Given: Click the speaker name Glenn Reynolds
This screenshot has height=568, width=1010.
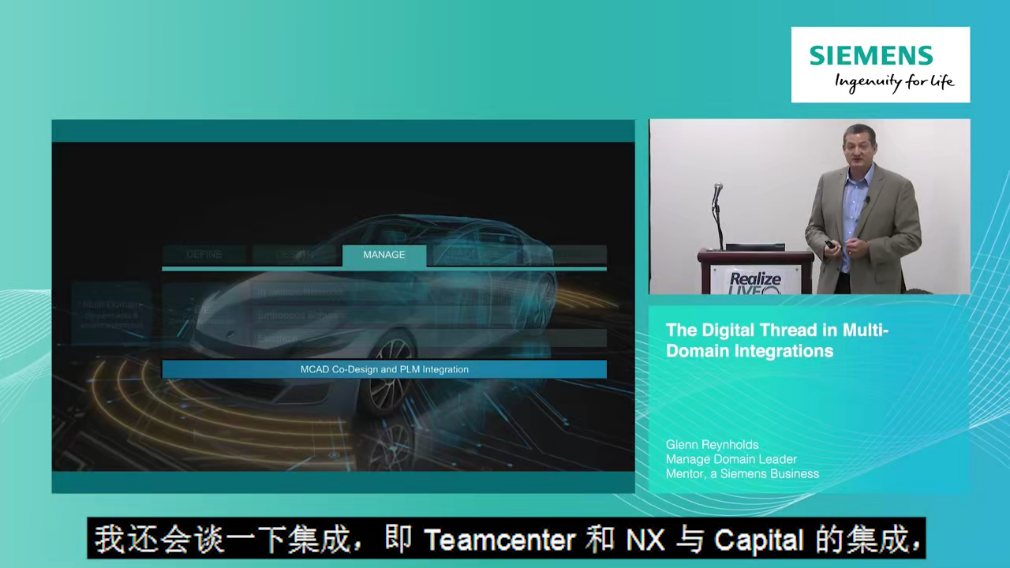Looking at the screenshot, I should pyautogui.click(x=712, y=444).
